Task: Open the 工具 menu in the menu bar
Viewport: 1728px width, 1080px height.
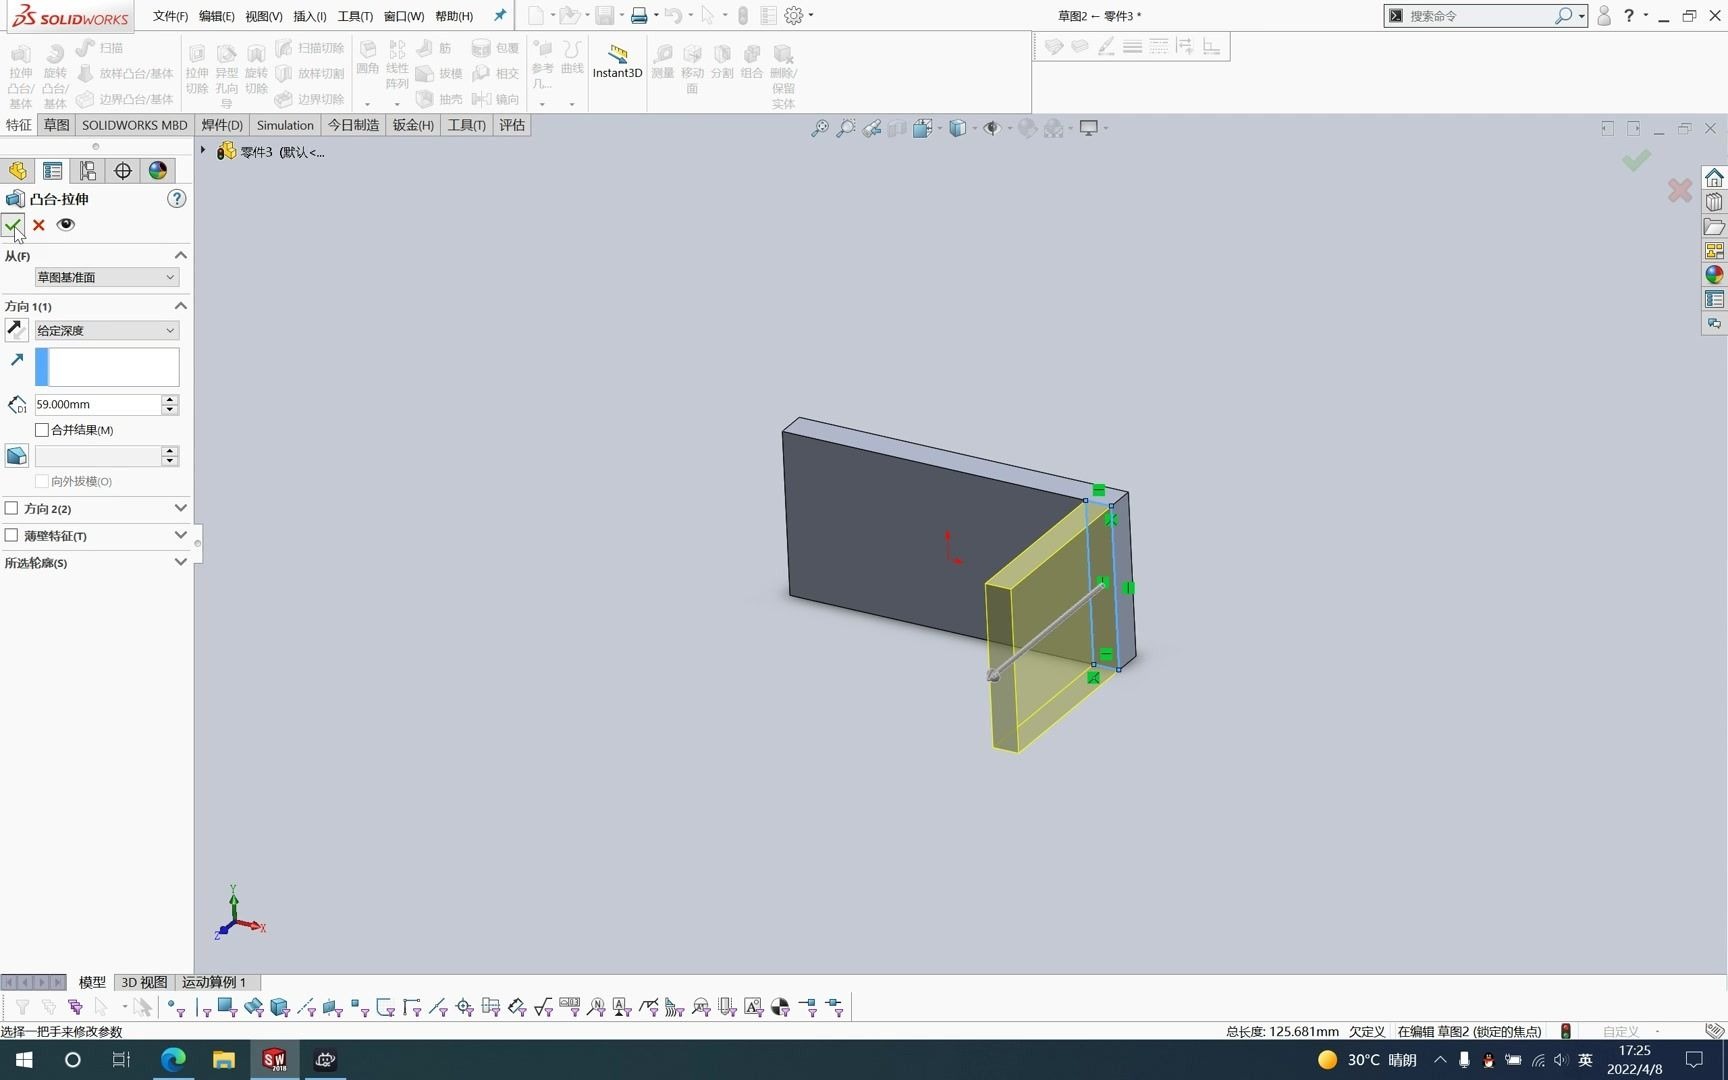Action: [355, 16]
